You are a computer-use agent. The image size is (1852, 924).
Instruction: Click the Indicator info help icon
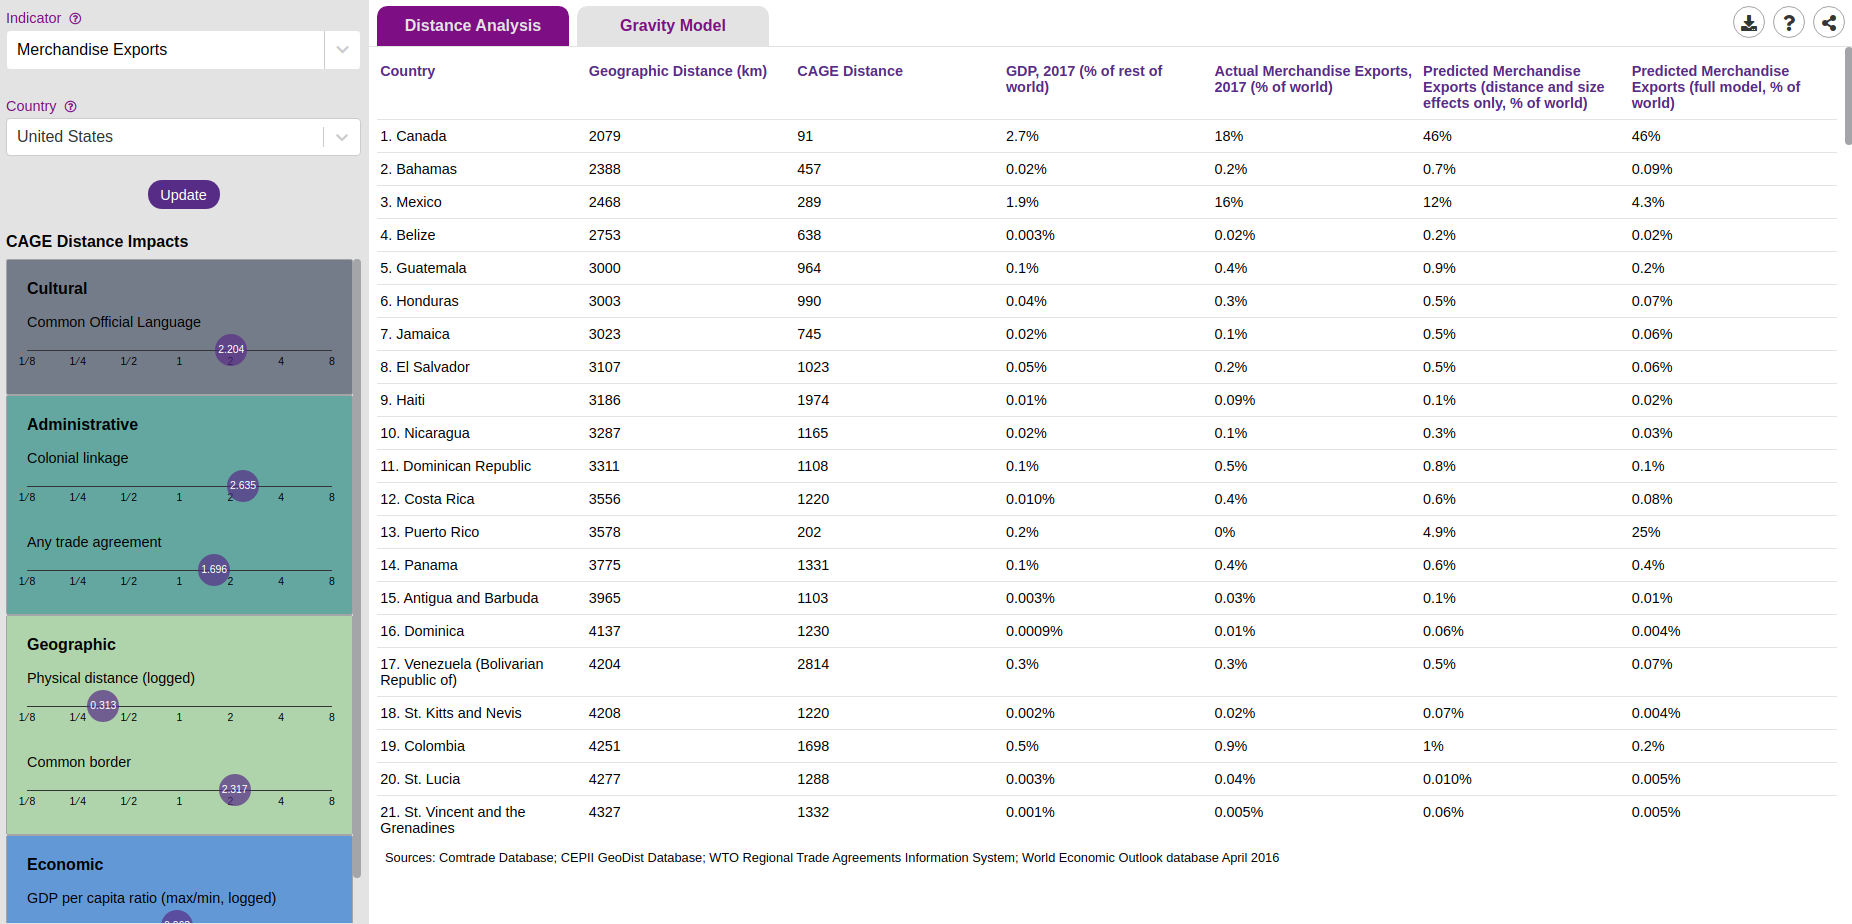point(75,18)
